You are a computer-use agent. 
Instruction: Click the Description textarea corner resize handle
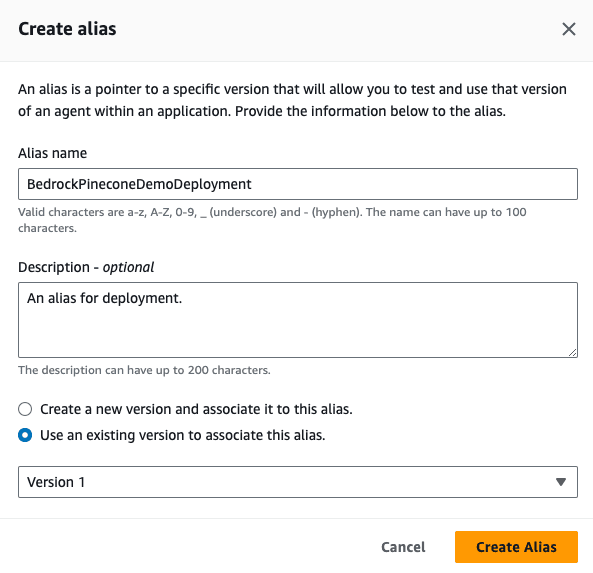pyautogui.click(x=573, y=352)
